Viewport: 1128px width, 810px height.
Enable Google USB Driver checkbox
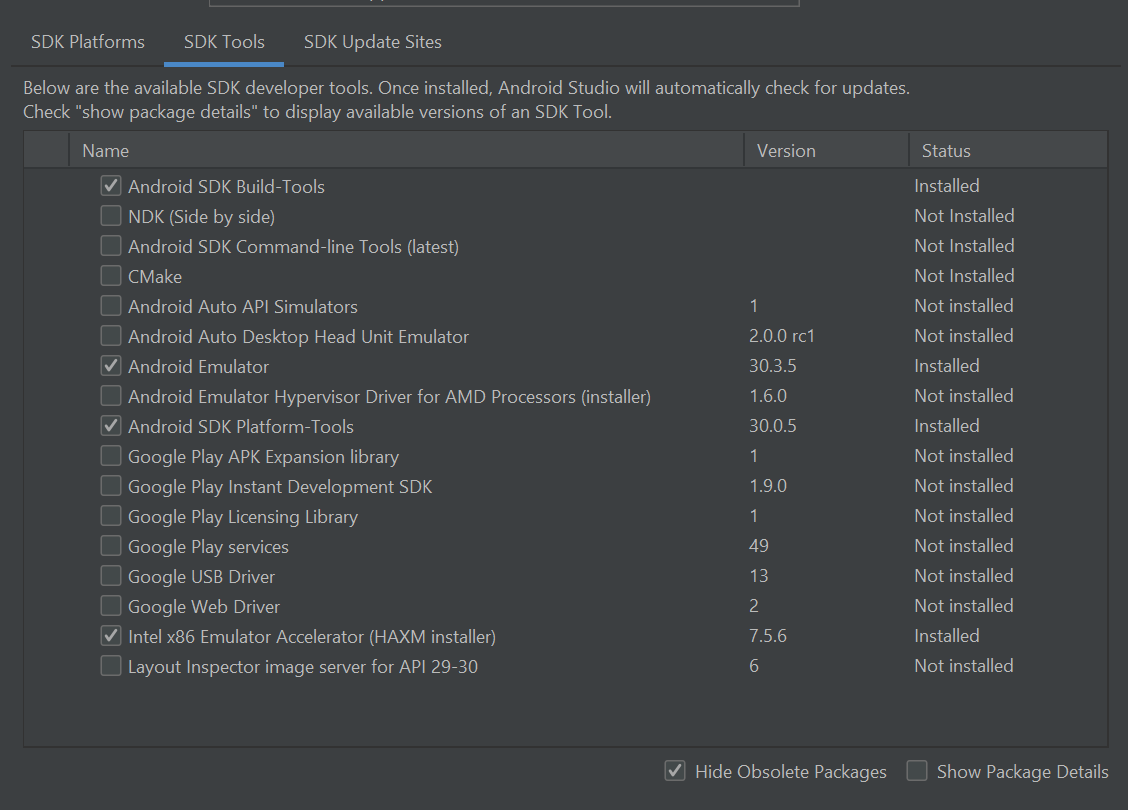pyautogui.click(x=111, y=576)
